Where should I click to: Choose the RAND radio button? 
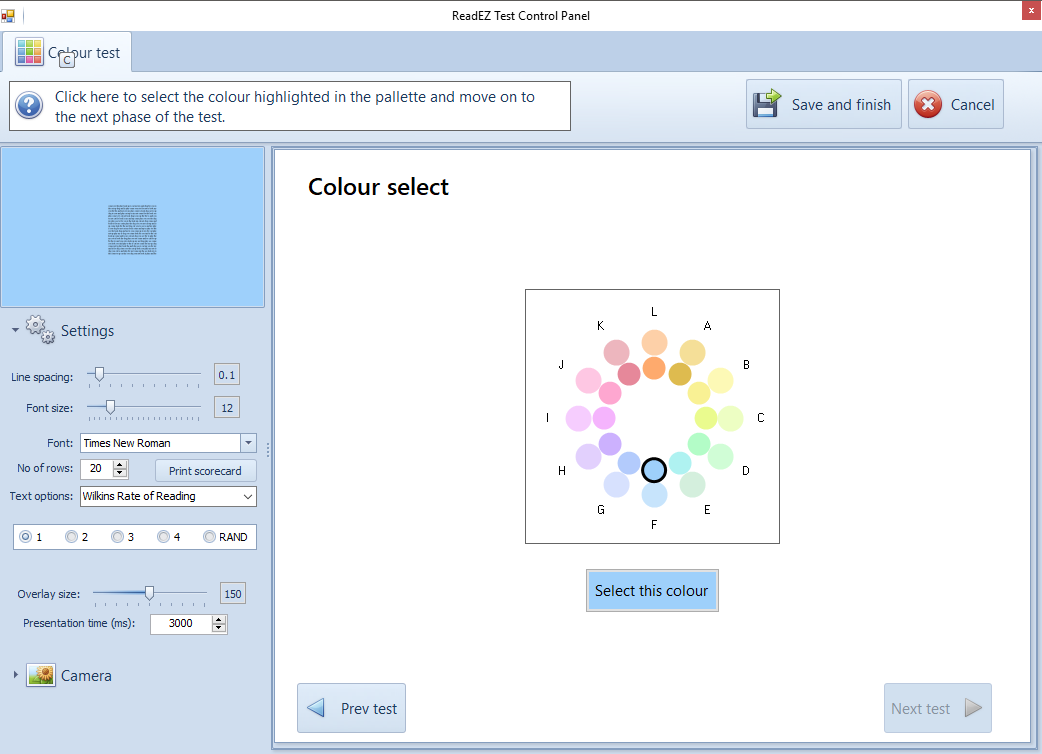click(209, 537)
